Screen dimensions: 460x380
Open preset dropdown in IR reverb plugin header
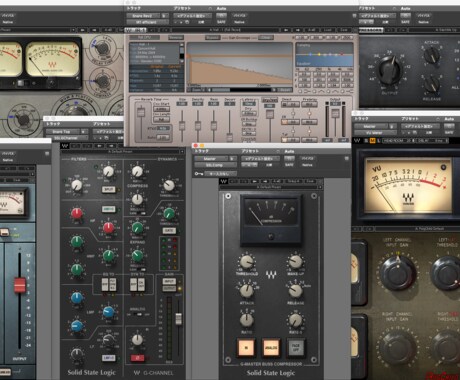pos(192,16)
